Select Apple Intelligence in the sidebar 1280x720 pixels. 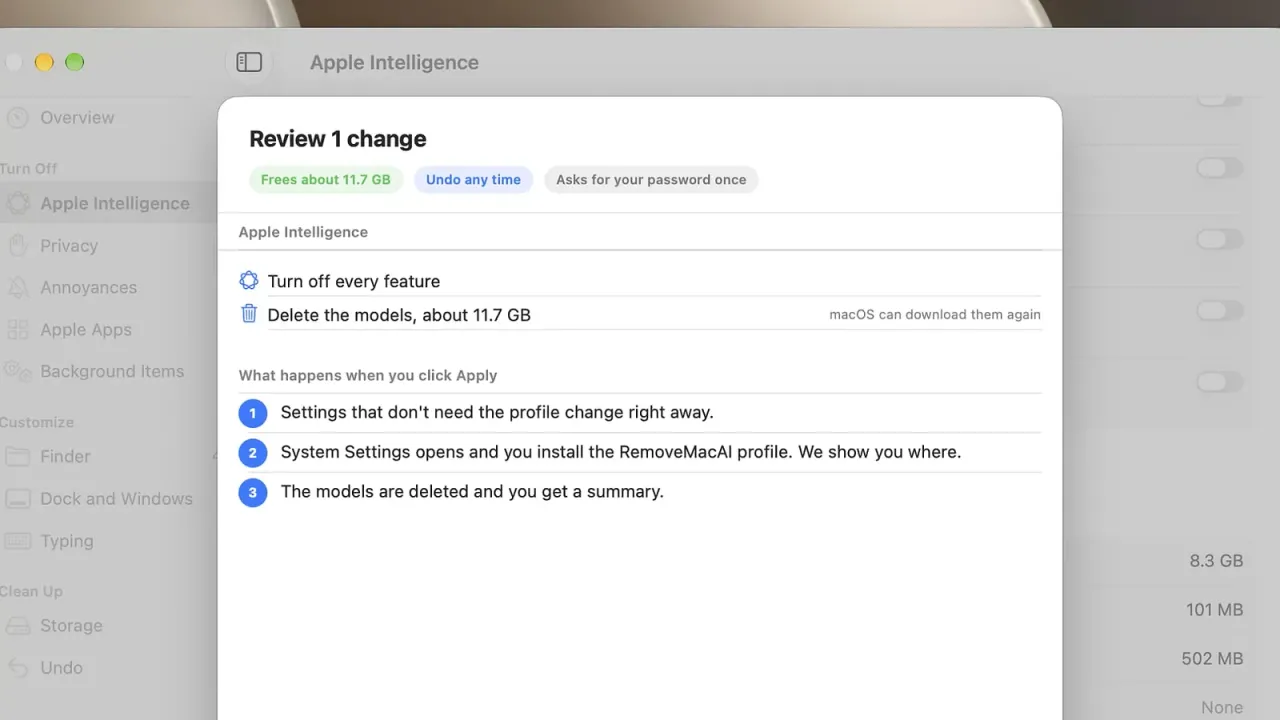coord(115,203)
